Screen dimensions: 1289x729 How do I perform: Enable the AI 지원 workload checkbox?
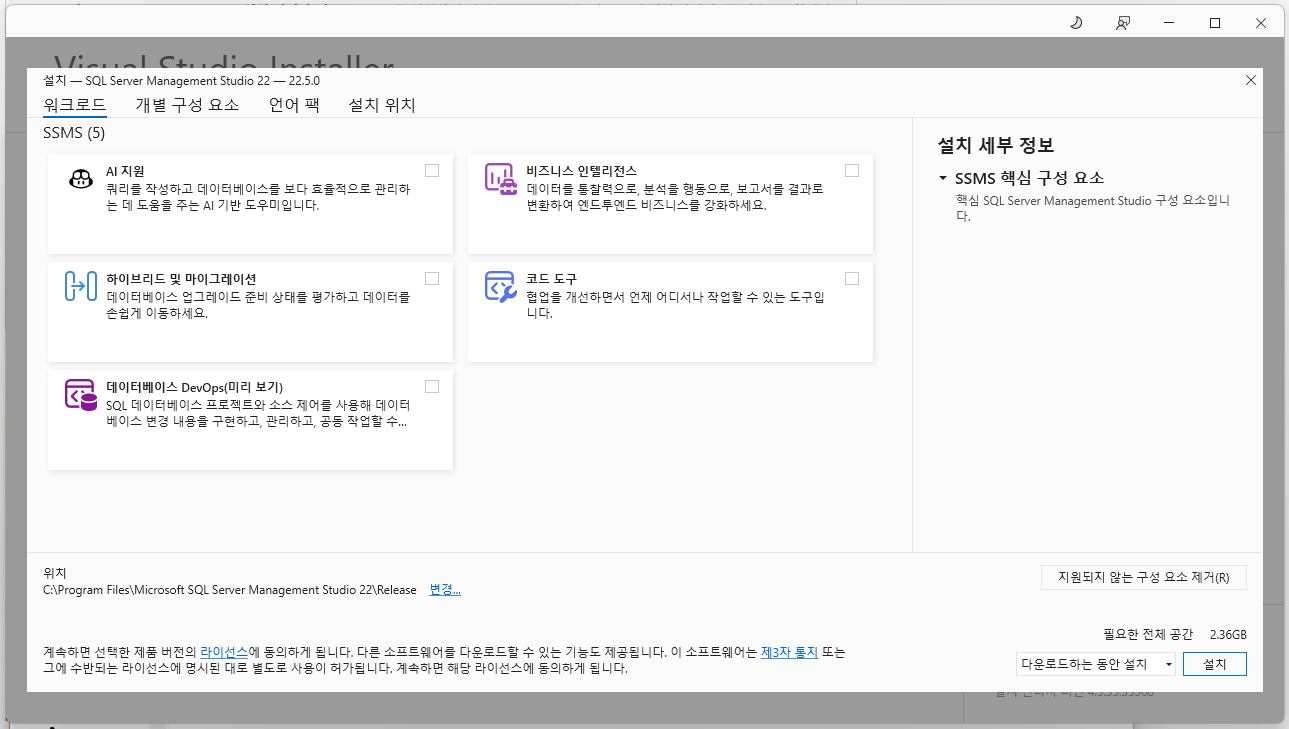pyautogui.click(x=432, y=170)
